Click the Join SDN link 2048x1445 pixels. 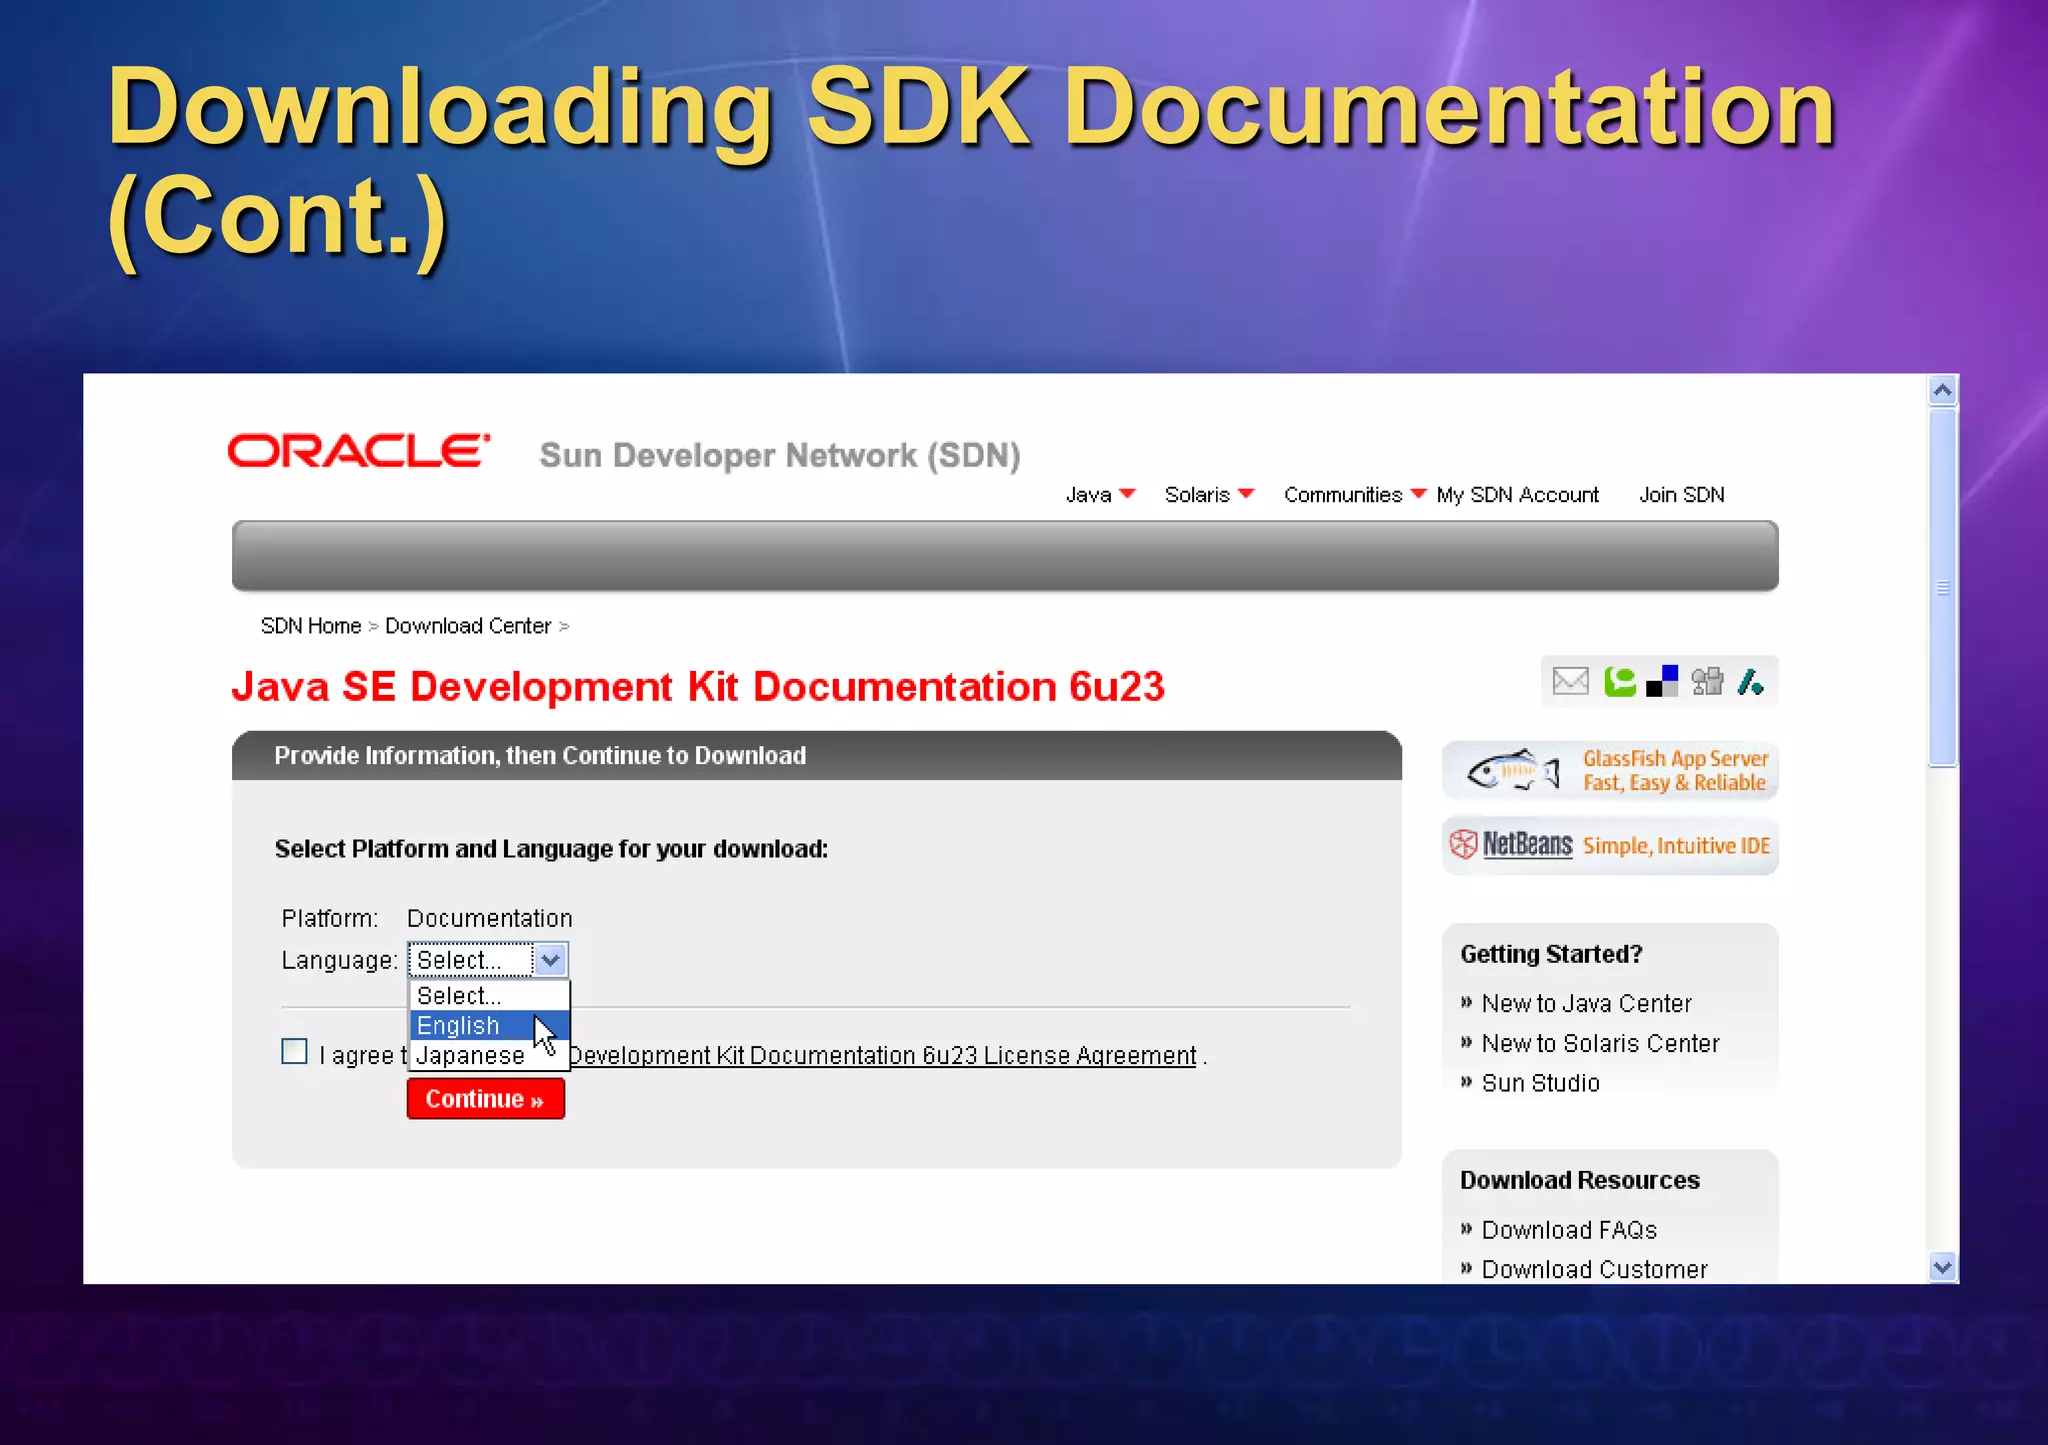tap(1681, 495)
